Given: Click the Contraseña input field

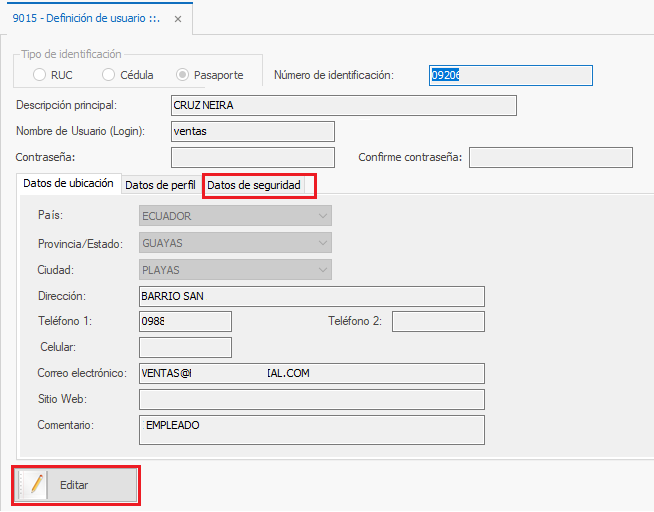Looking at the screenshot, I should [252, 157].
